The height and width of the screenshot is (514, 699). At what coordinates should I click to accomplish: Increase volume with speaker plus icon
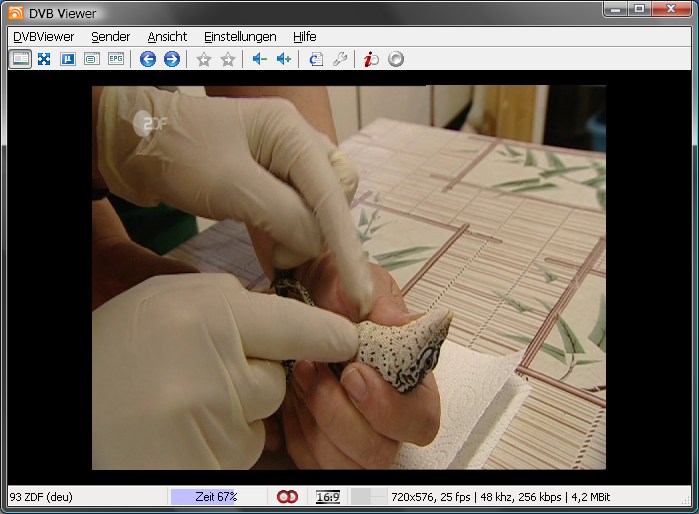point(283,59)
